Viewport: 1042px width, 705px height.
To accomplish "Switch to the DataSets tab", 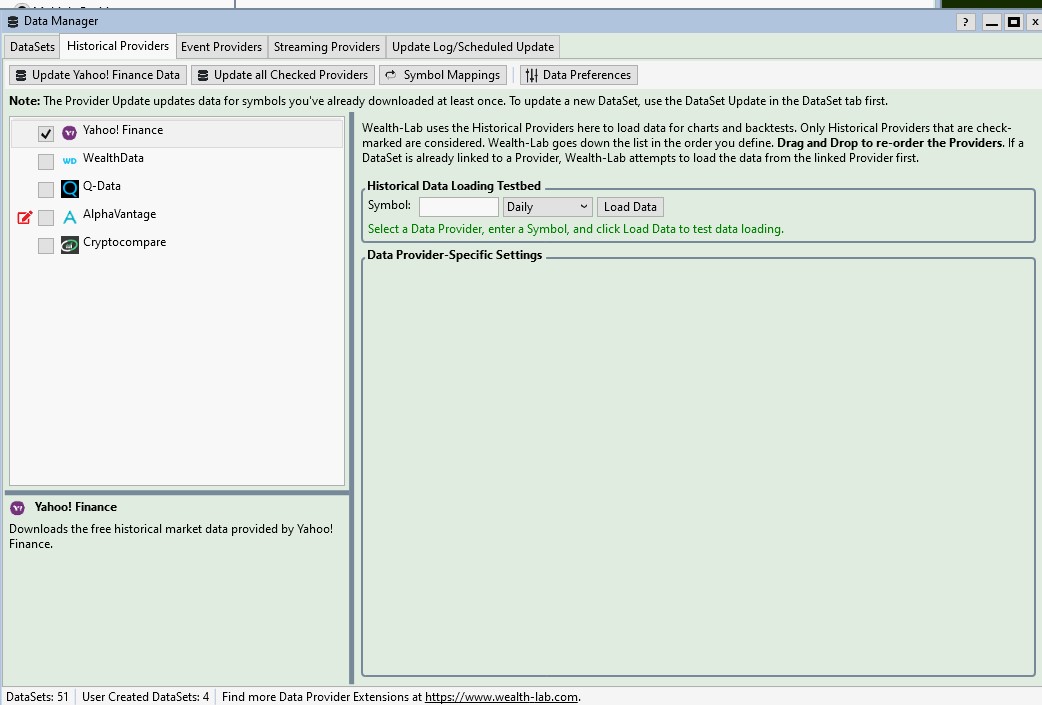I will 32,47.
